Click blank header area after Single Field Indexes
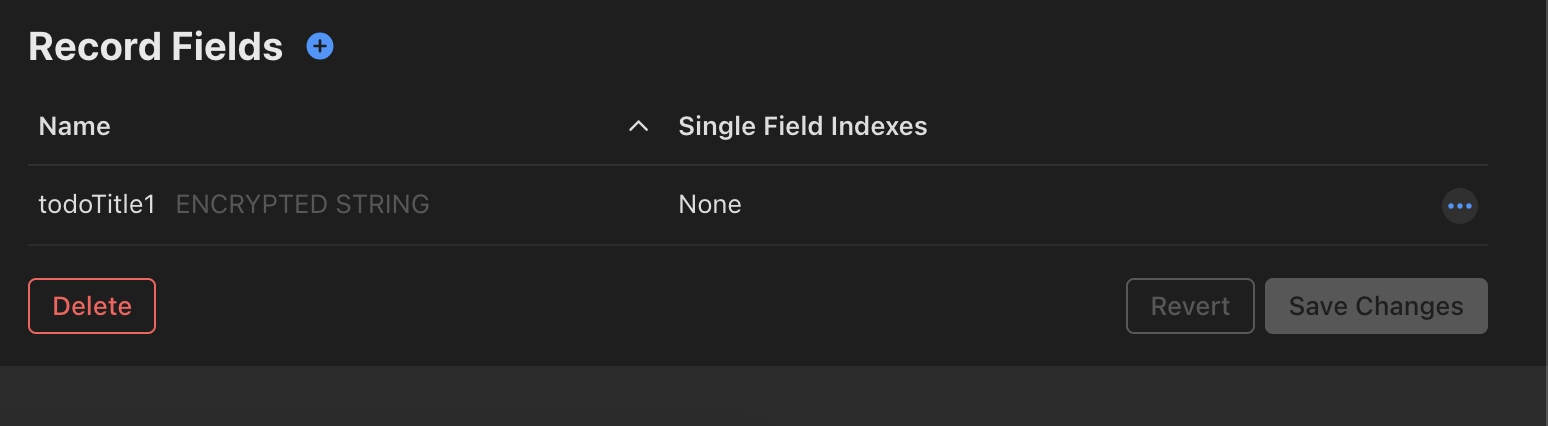Image resolution: width=1548 pixels, height=426 pixels. pyautogui.click(x=1200, y=126)
